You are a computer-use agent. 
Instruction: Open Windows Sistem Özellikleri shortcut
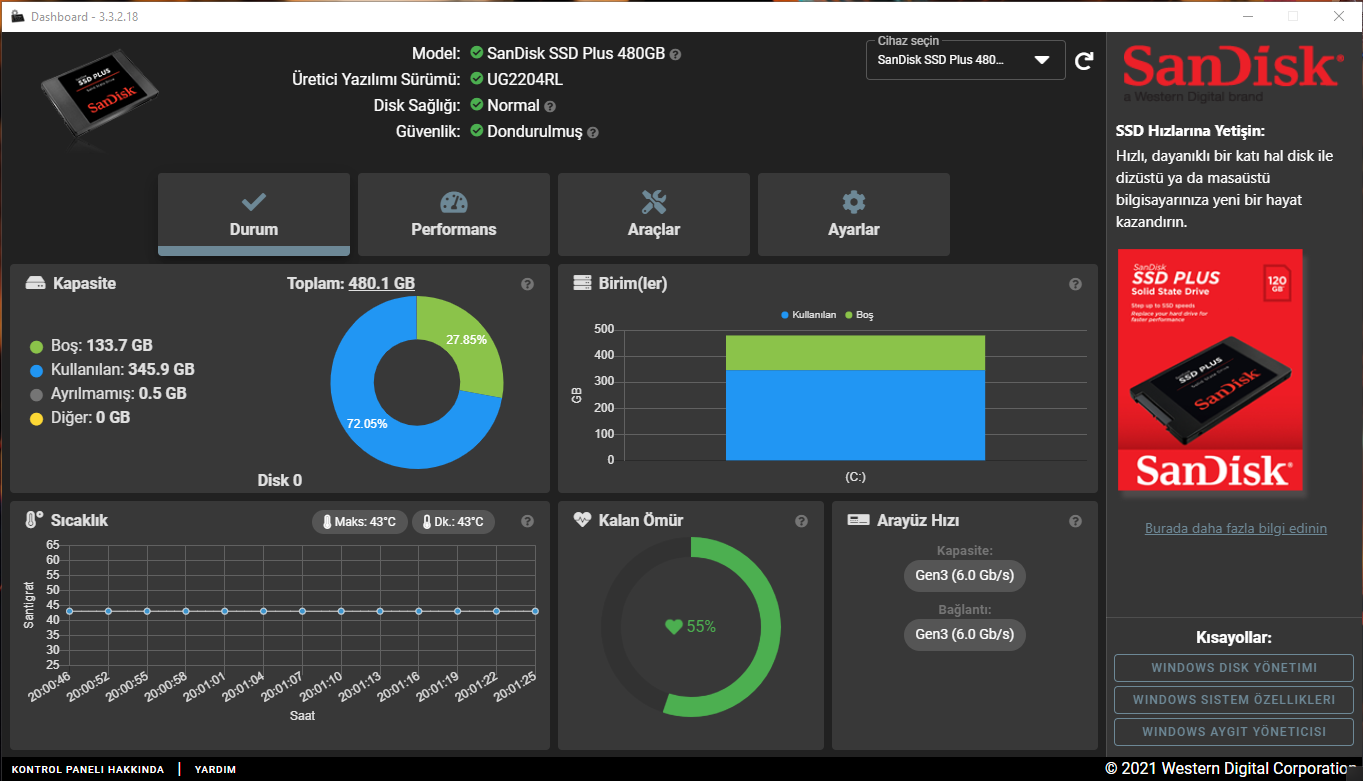click(1234, 700)
